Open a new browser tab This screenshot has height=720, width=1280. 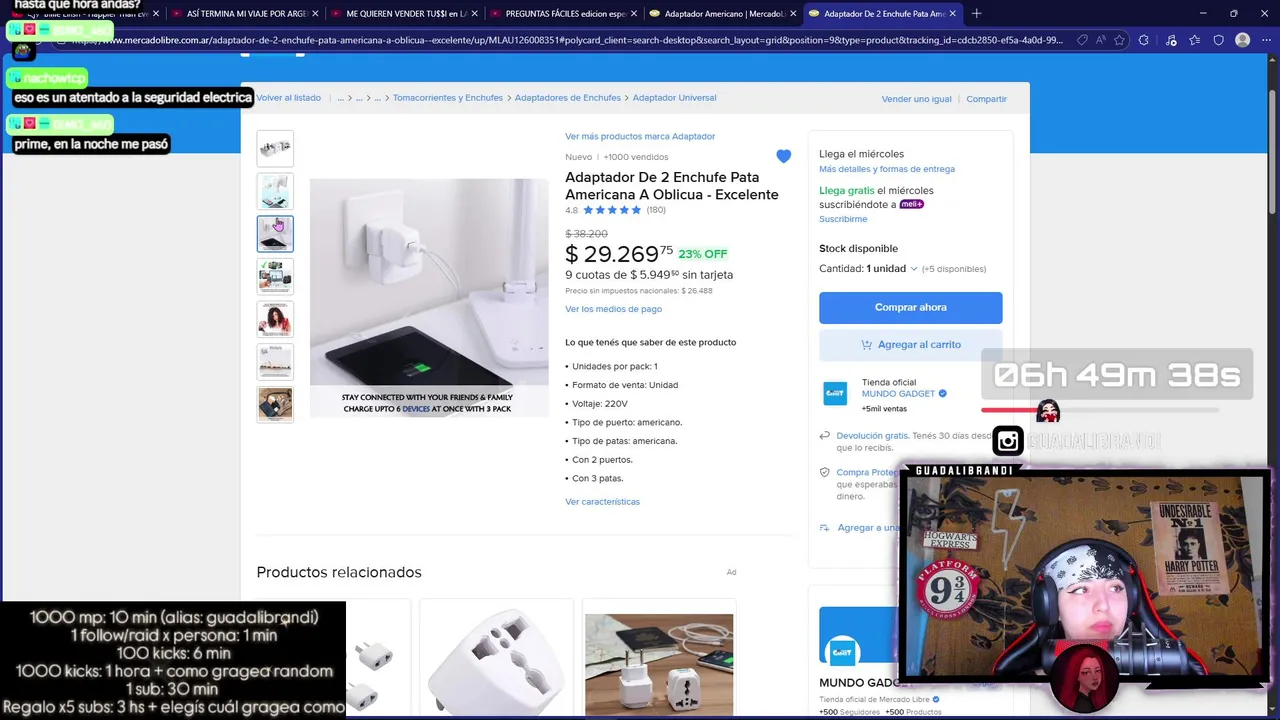[976, 13]
